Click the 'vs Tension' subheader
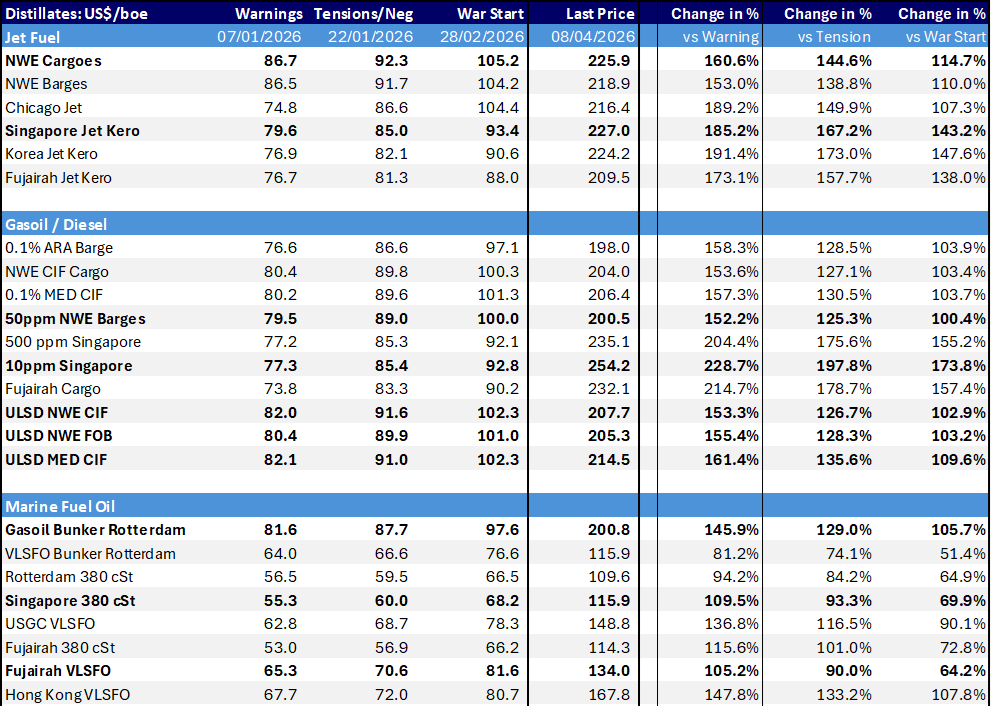The height and width of the screenshot is (707, 991). click(834, 37)
